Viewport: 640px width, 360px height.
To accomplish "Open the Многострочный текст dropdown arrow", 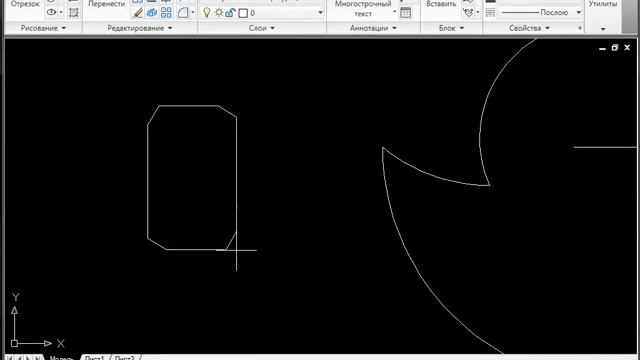I will click(x=395, y=11).
